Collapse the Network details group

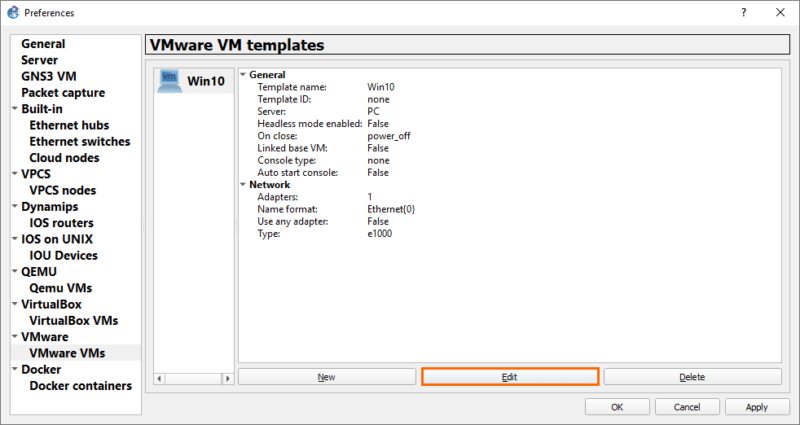tap(243, 185)
